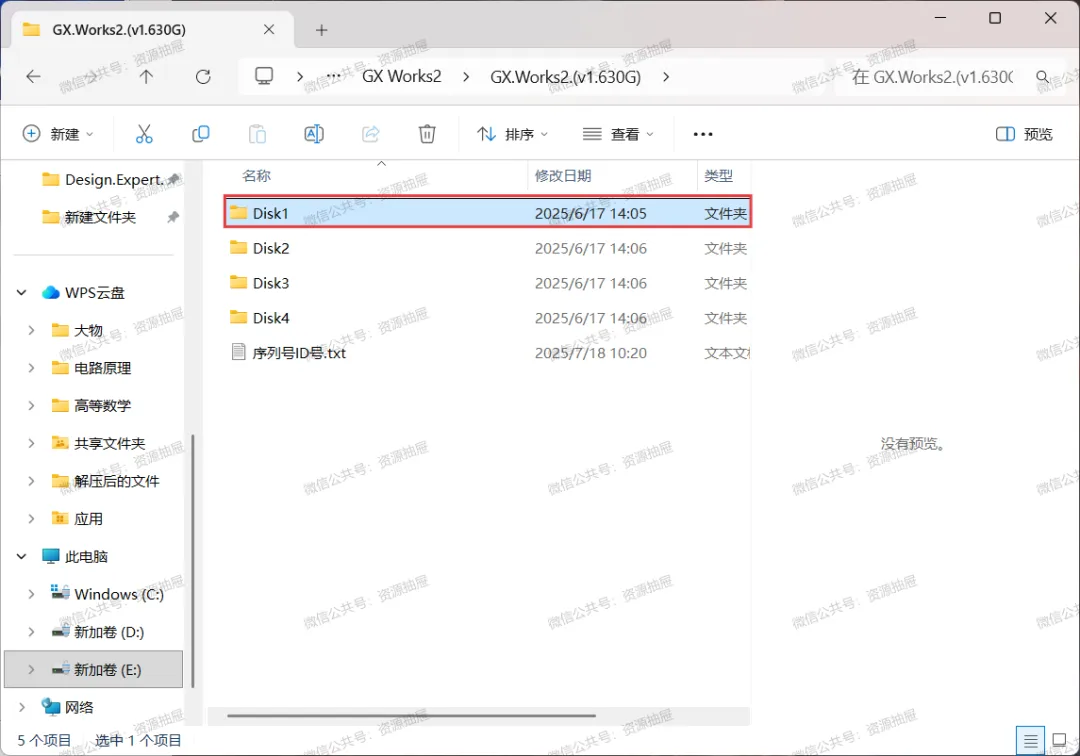Sort by 修改日期 column header
This screenshot has width=1080, height=756.
563,176
